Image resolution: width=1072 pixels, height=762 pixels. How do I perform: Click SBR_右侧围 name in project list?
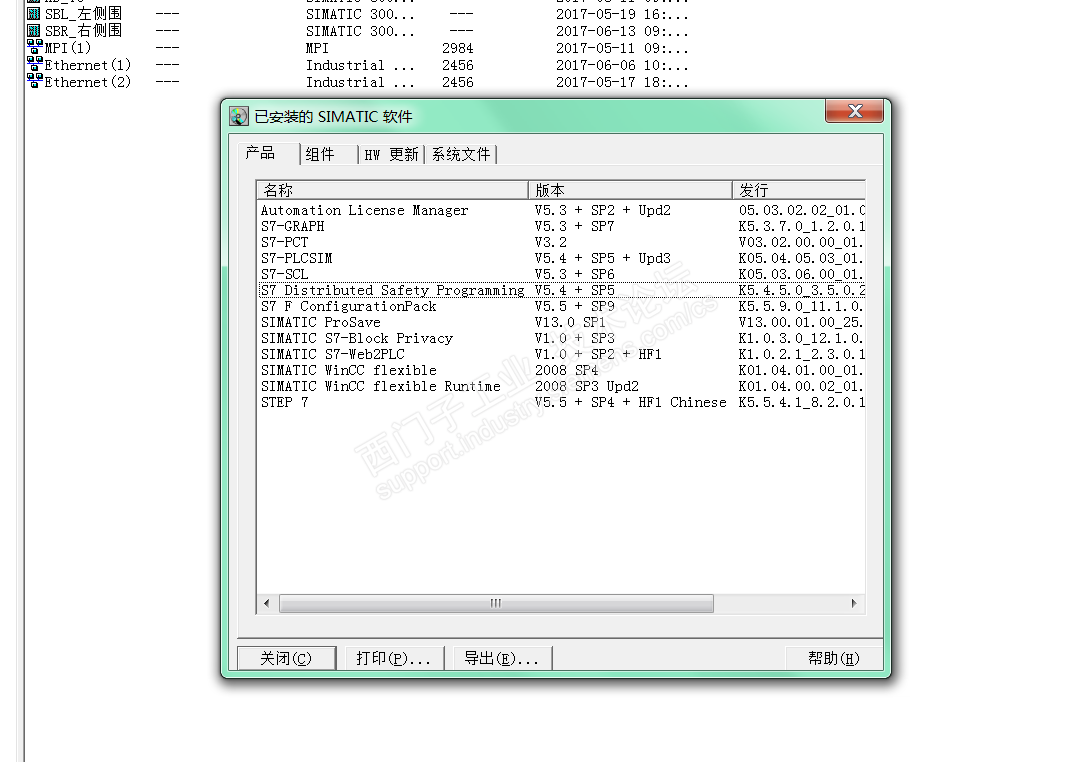click(83, 31)
